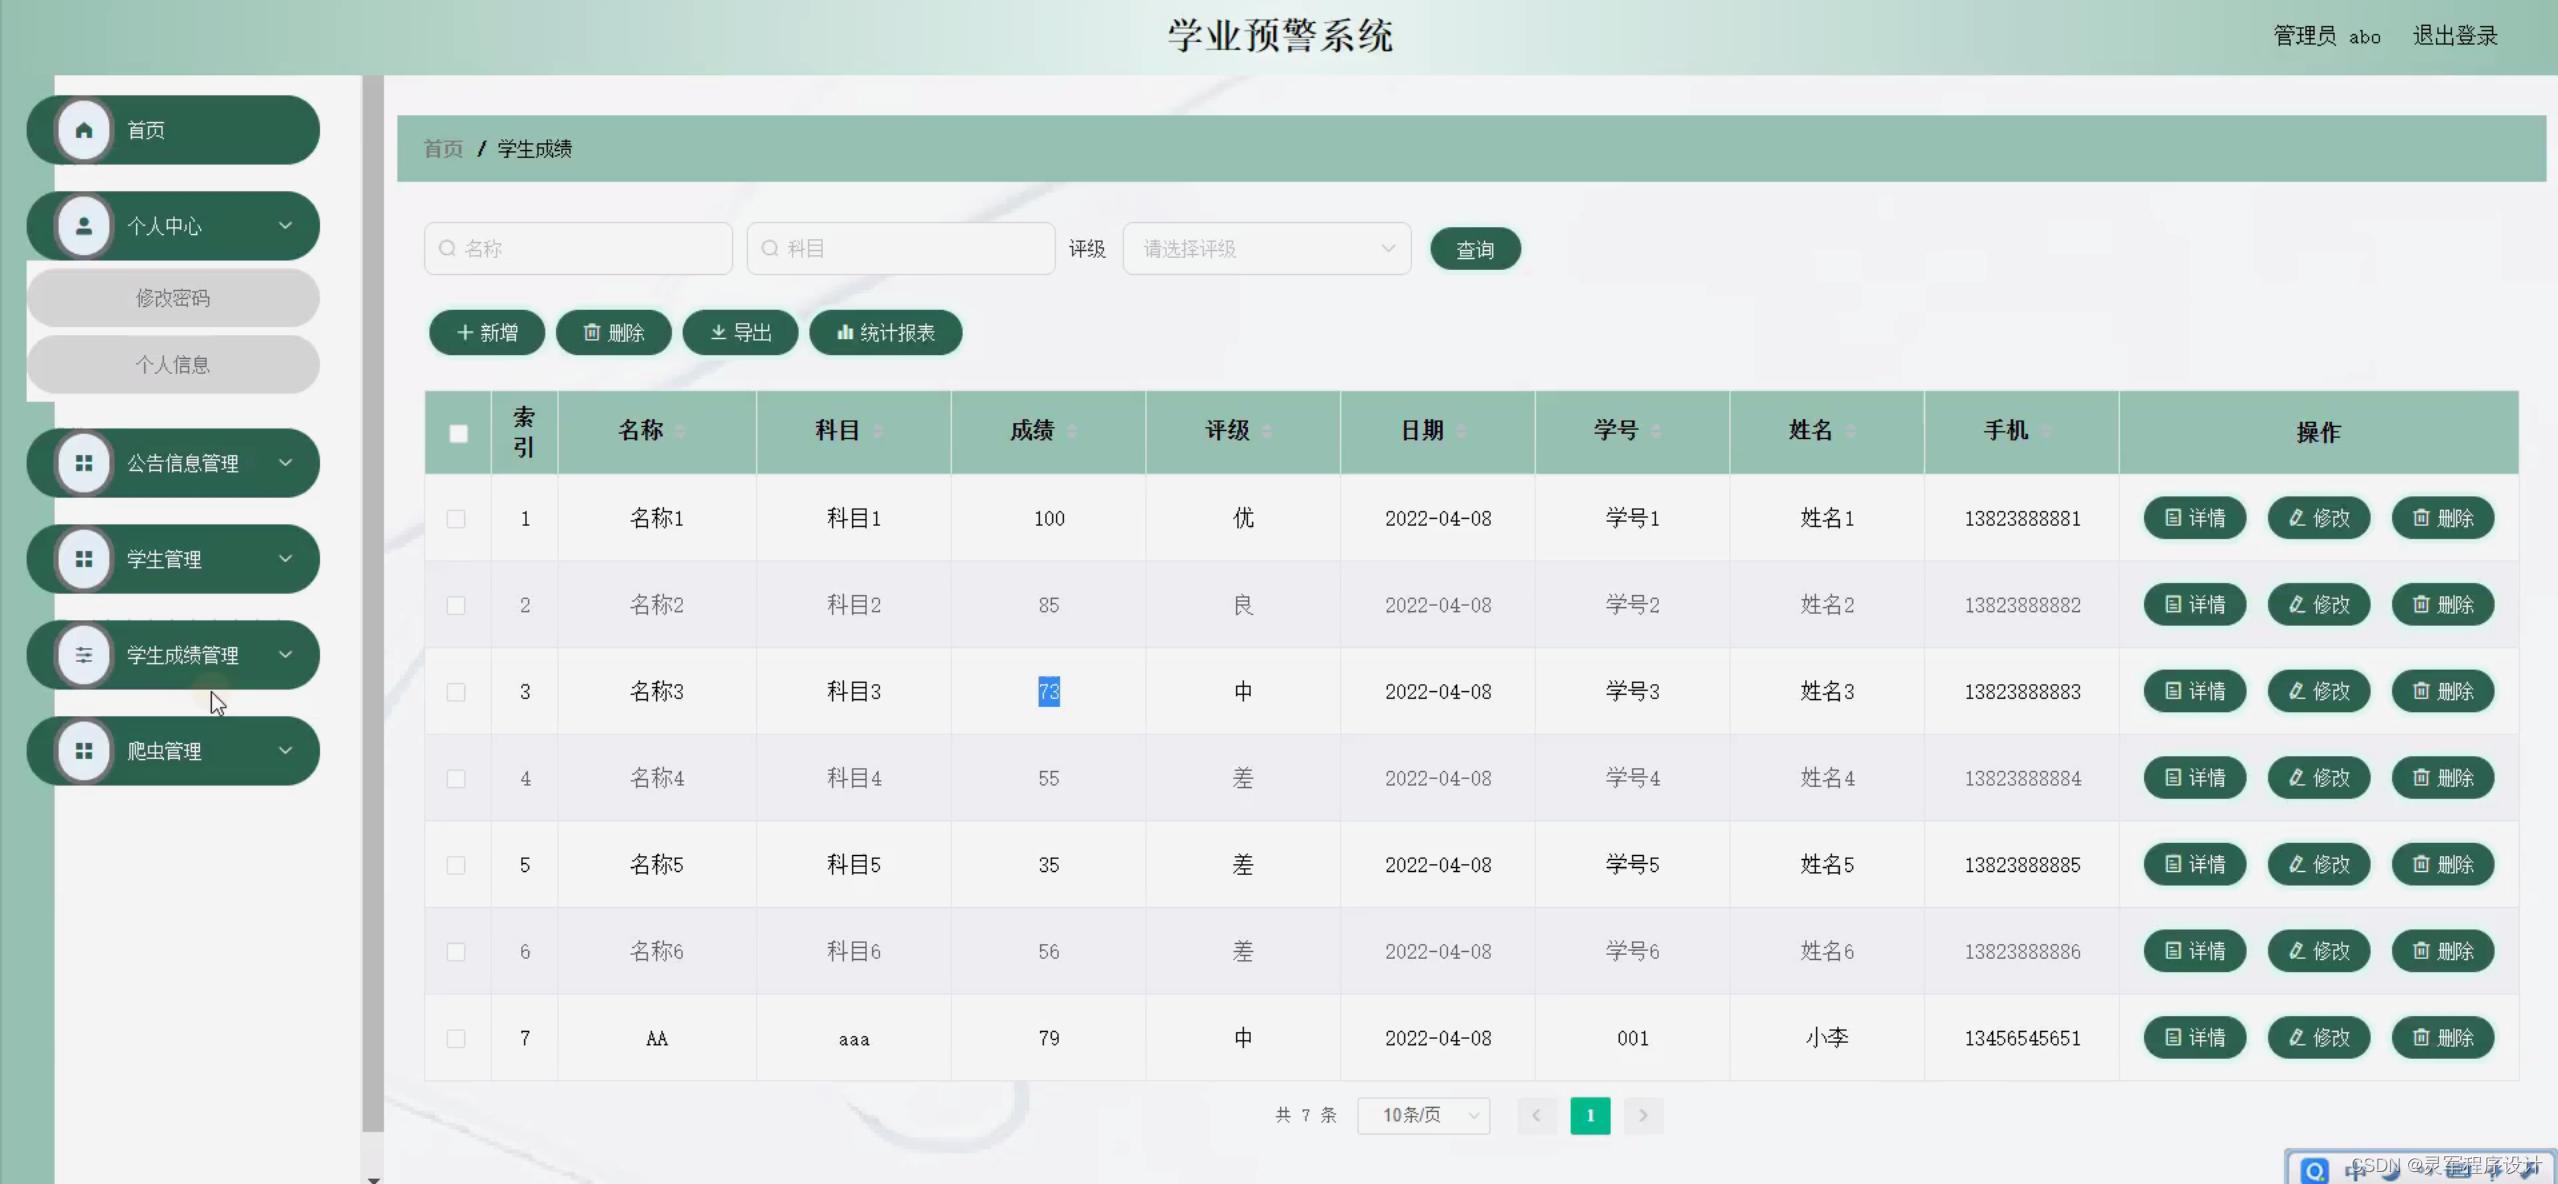Click 退出登录 in the top menu
Viewport: 2558px width, 1184px height.
(x=2454, y=35)
